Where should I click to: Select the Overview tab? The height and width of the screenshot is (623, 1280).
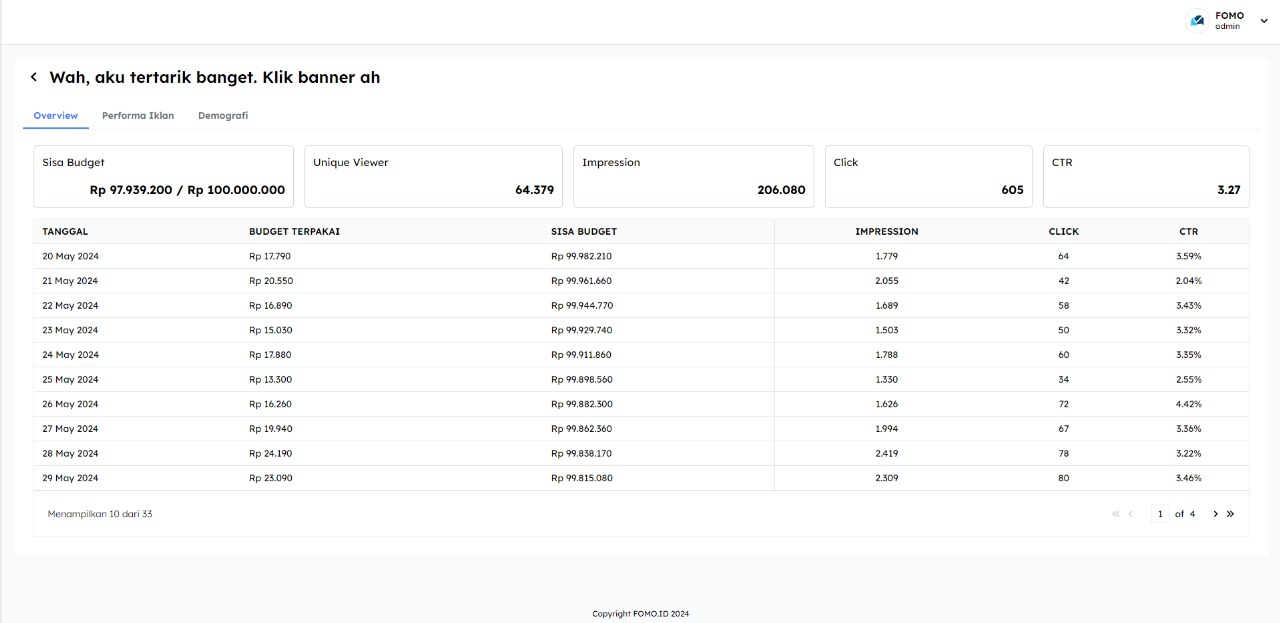56,116
